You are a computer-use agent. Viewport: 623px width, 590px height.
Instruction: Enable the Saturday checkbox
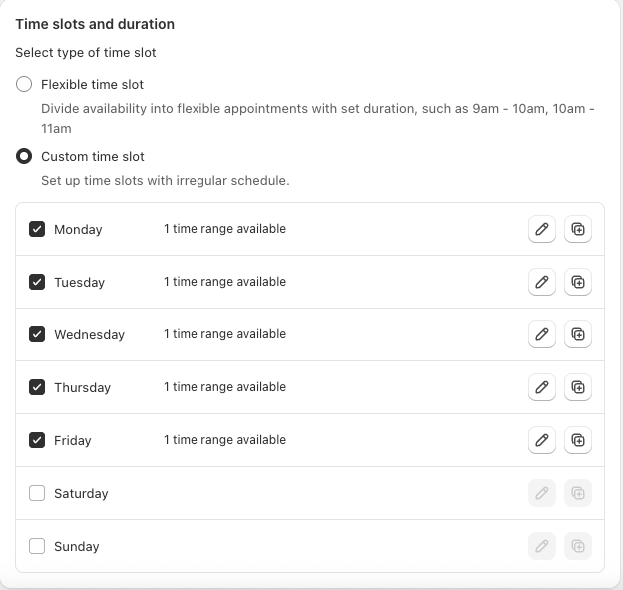pos(37,493)
